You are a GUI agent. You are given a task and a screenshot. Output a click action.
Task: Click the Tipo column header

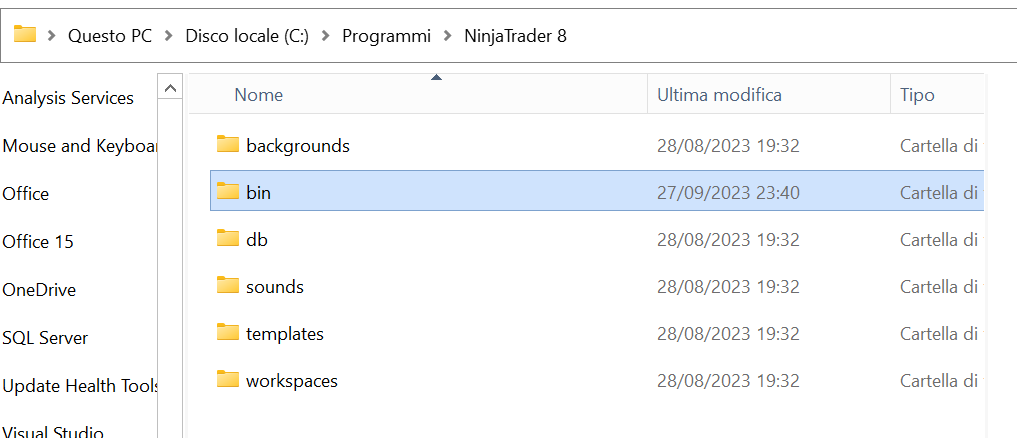pyautogui.click(x=917, y=95)
